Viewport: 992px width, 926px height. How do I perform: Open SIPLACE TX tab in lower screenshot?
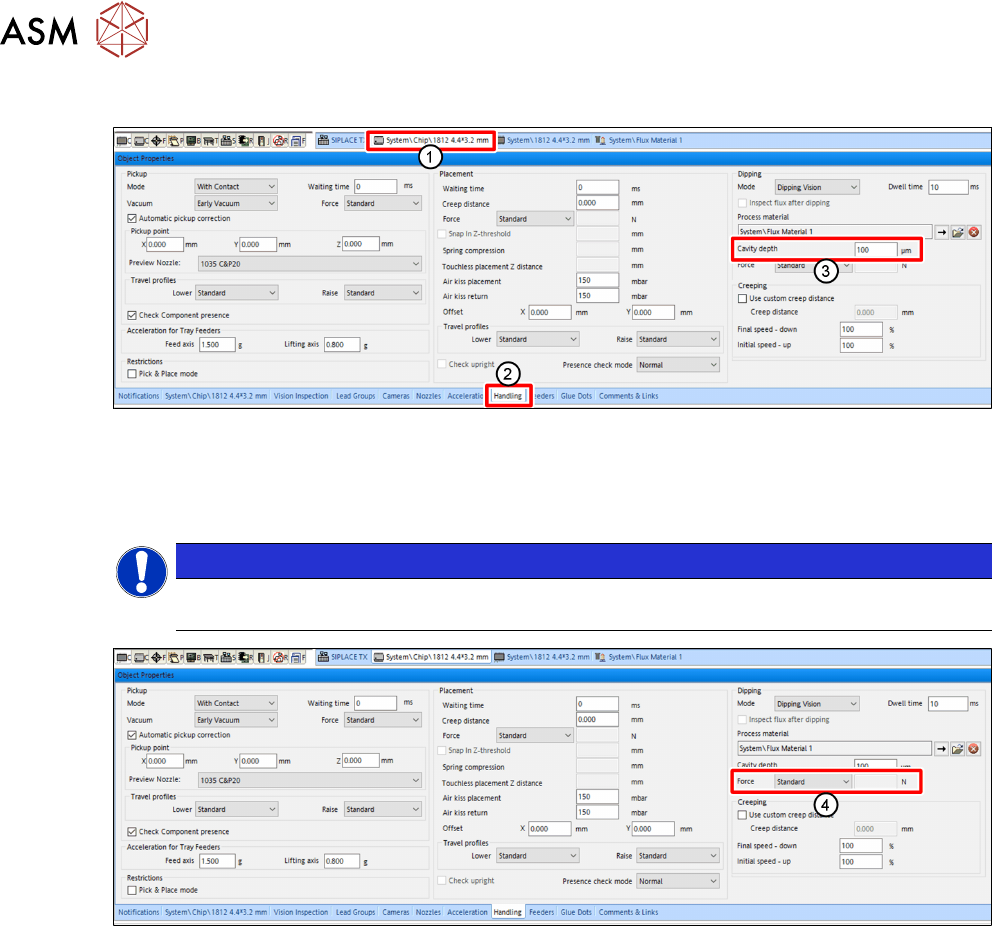[343, 657]
